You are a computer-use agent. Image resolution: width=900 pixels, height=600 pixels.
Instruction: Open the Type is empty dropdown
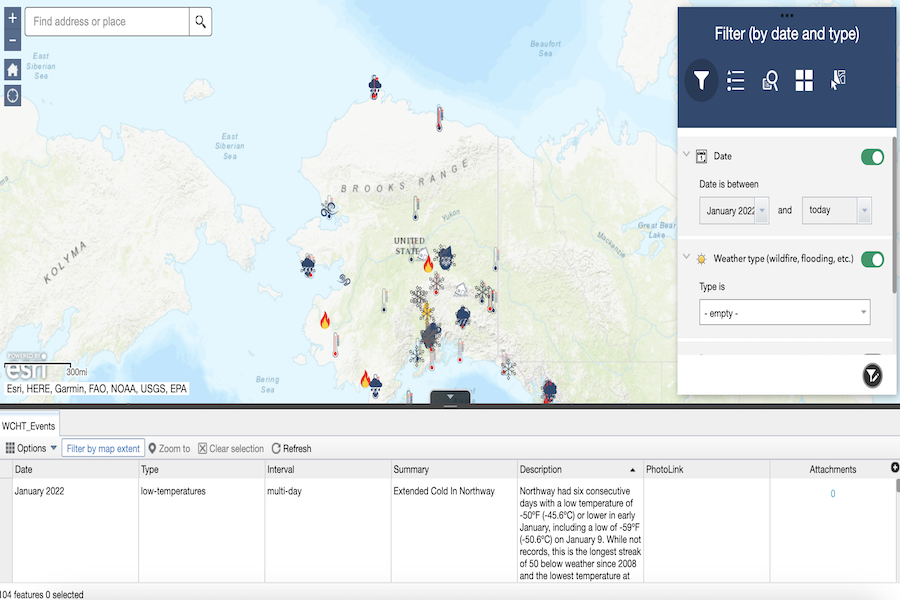click(785, 313)
